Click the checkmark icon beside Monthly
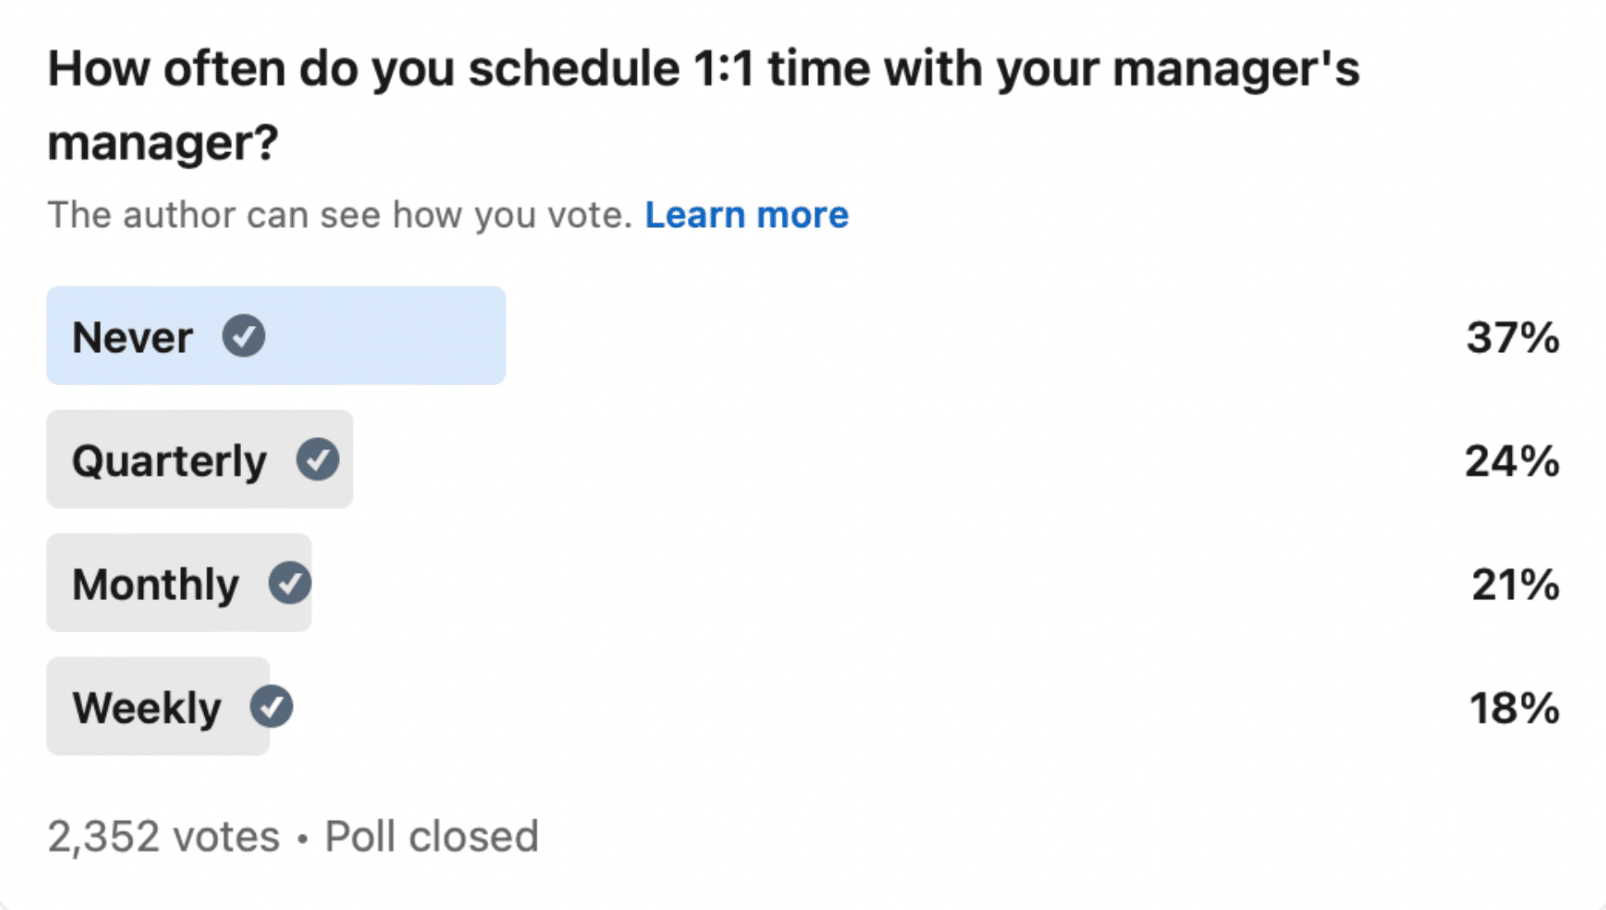The image size is (1606, 910). [x=290, y=583]
